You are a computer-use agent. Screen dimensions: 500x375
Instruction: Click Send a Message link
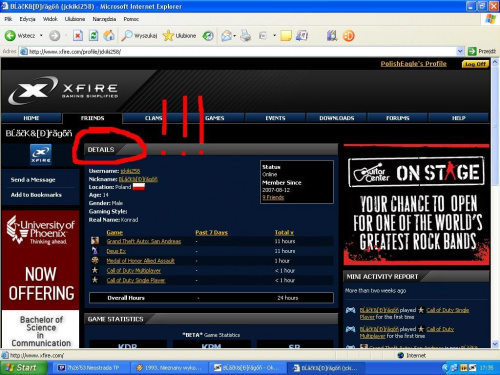[x=33, y=180]
